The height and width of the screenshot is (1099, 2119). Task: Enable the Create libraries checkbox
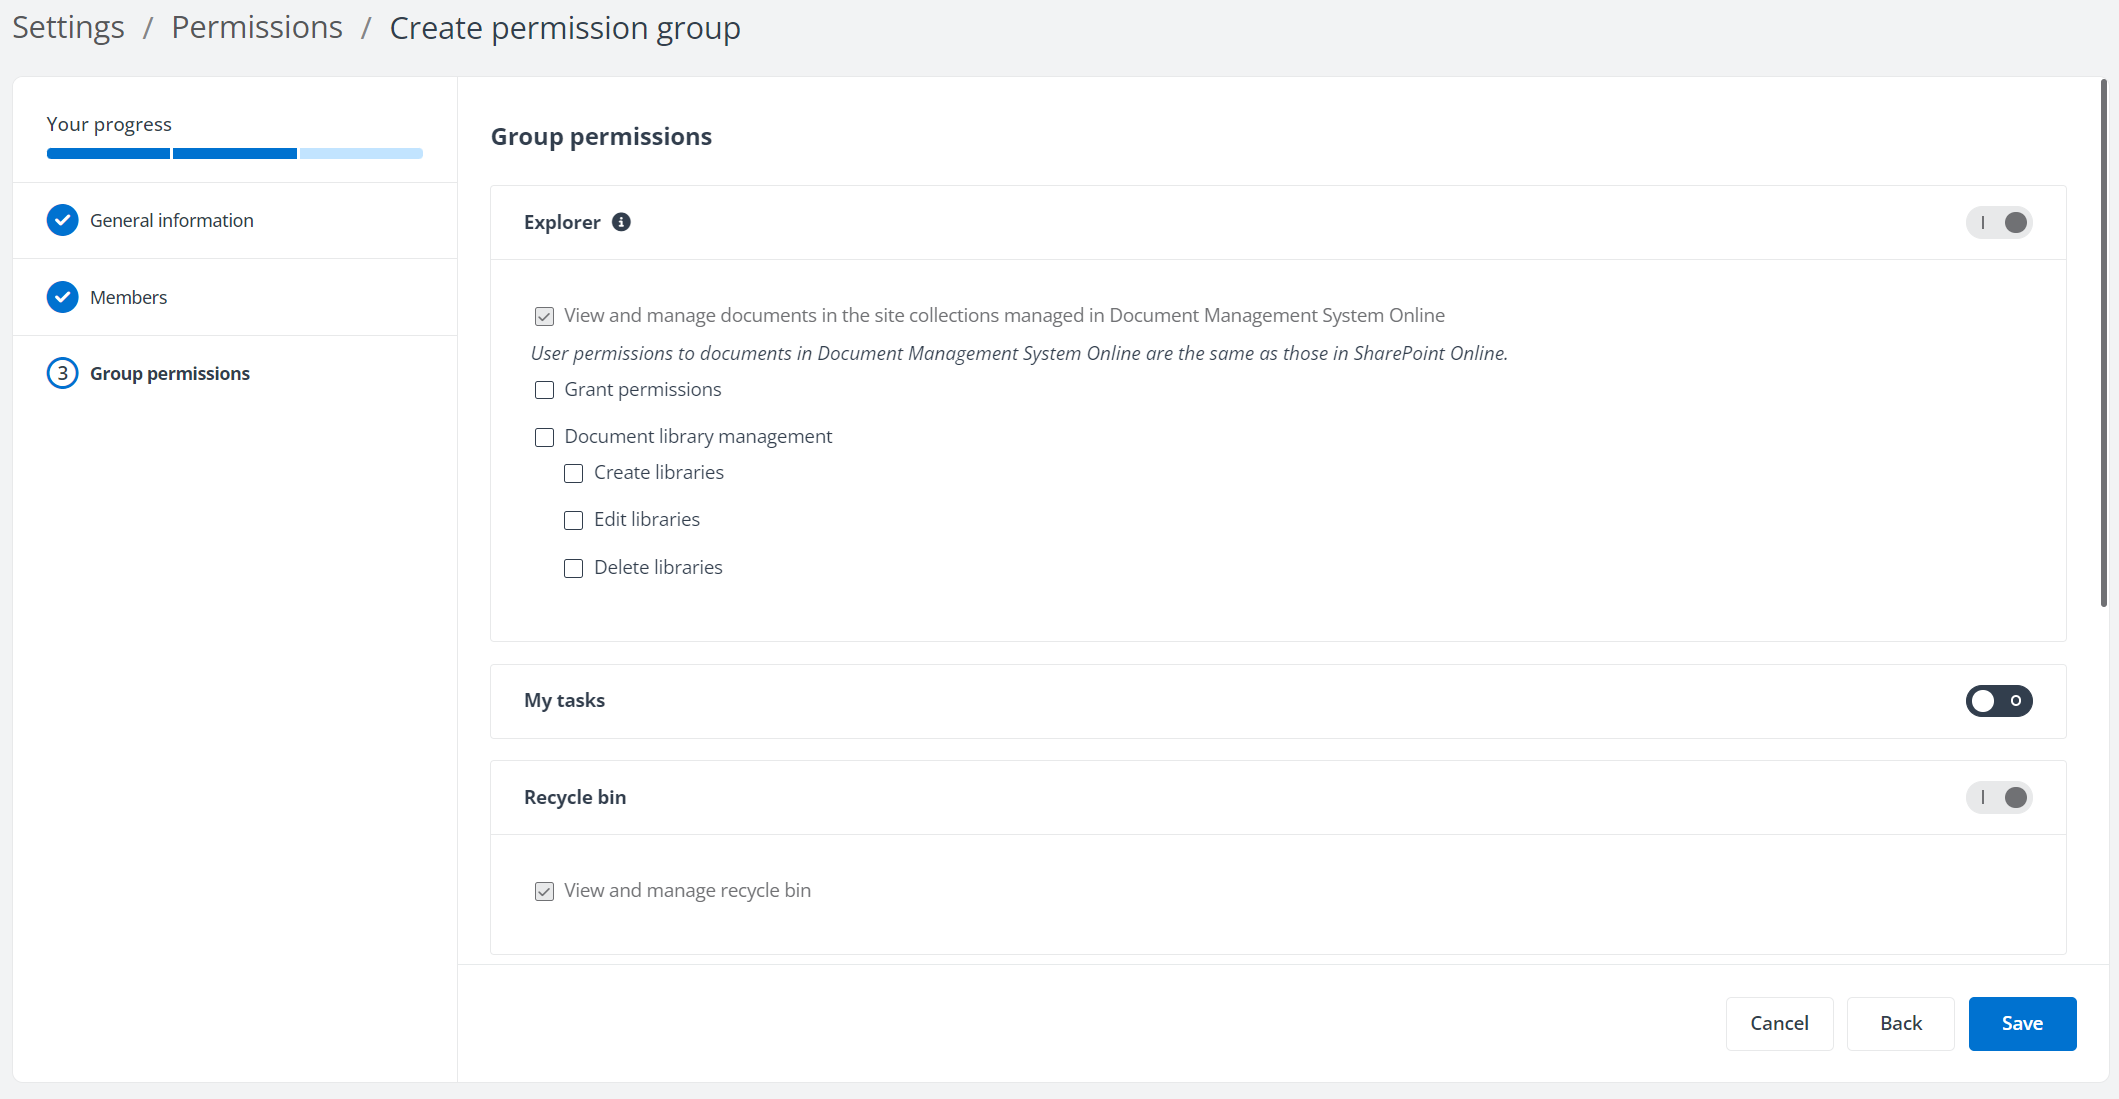click(x=573, y=473)
